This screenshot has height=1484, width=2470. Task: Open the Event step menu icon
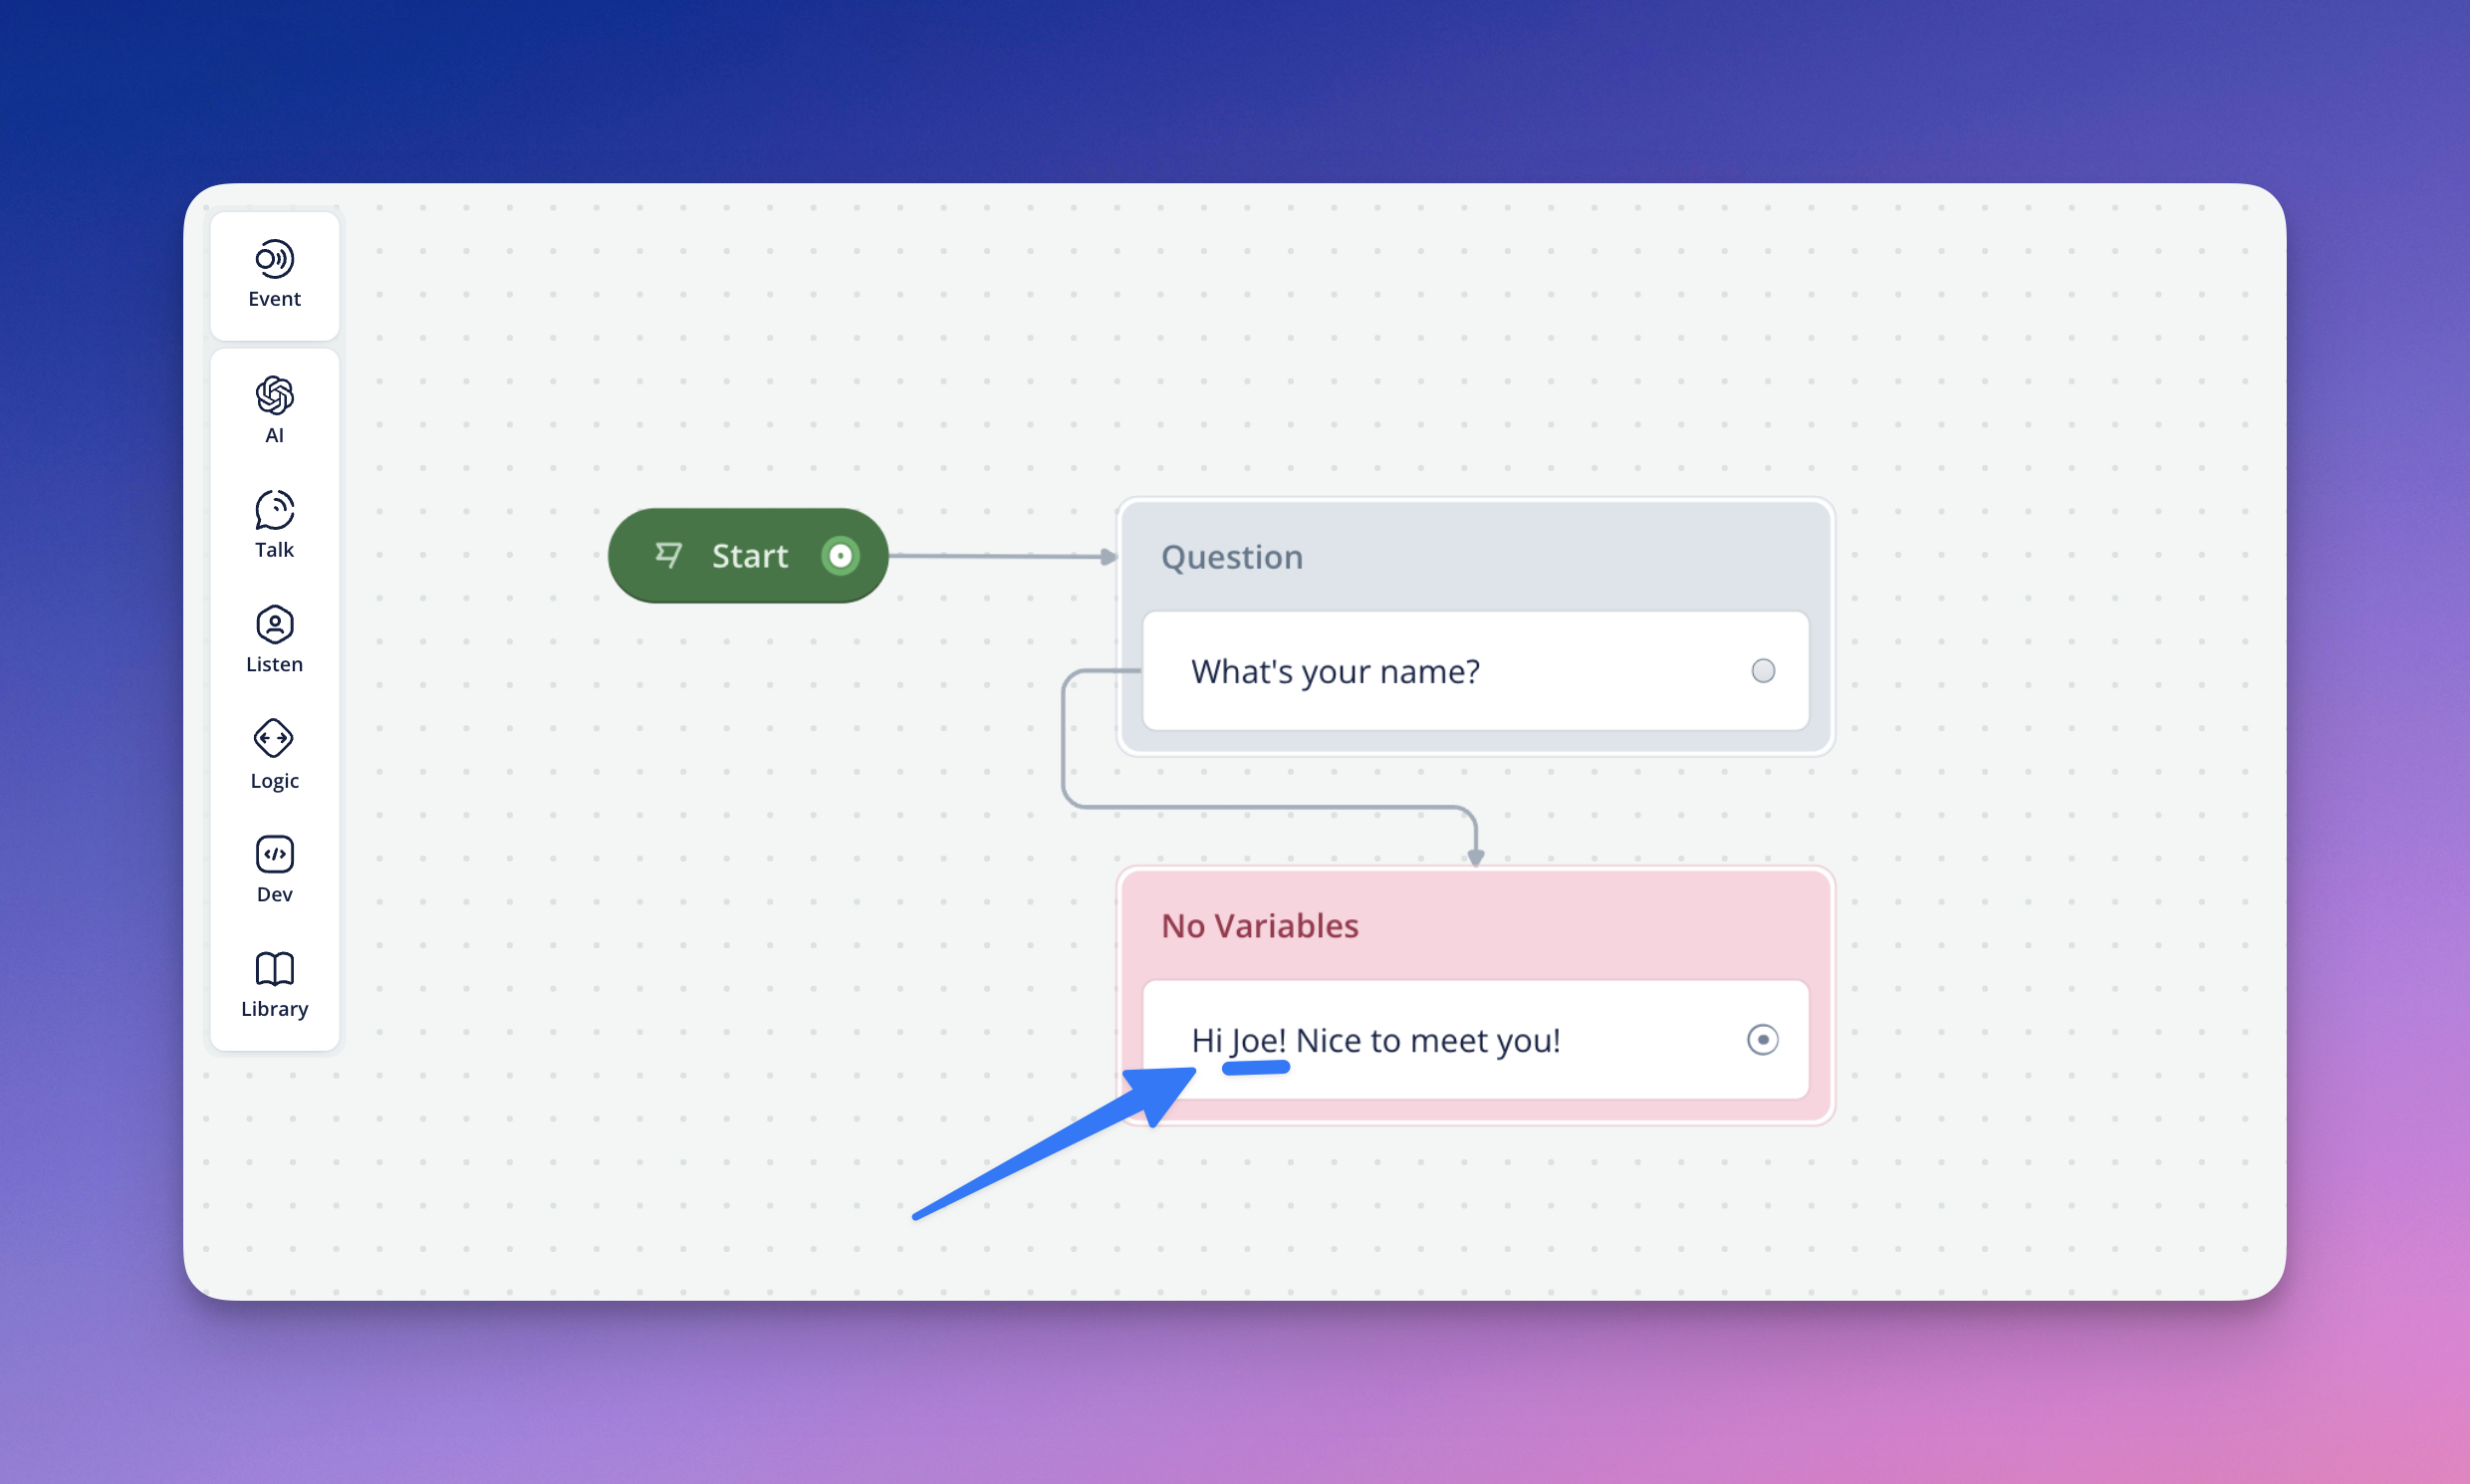click(x=274, y=259)
